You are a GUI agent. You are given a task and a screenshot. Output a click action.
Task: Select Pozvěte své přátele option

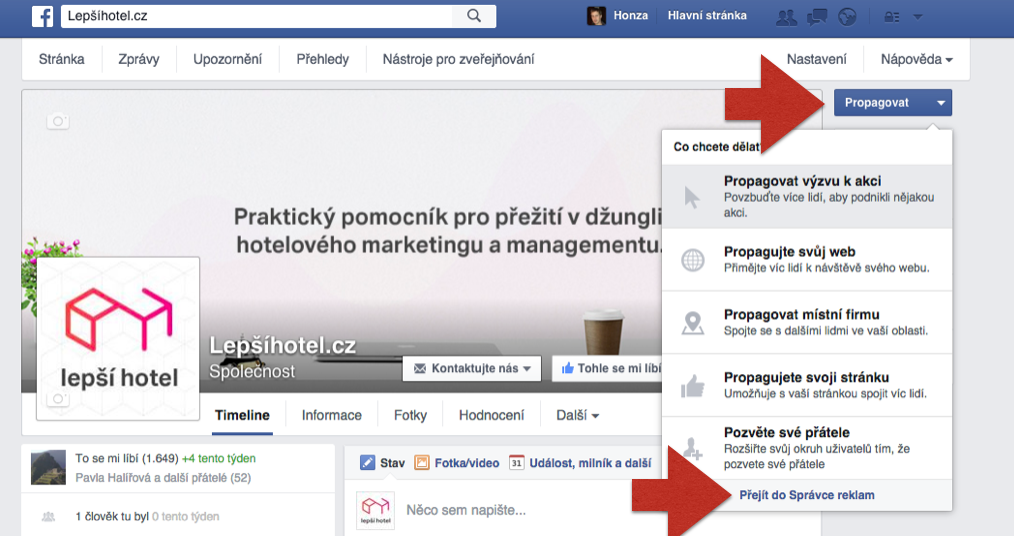807,448
